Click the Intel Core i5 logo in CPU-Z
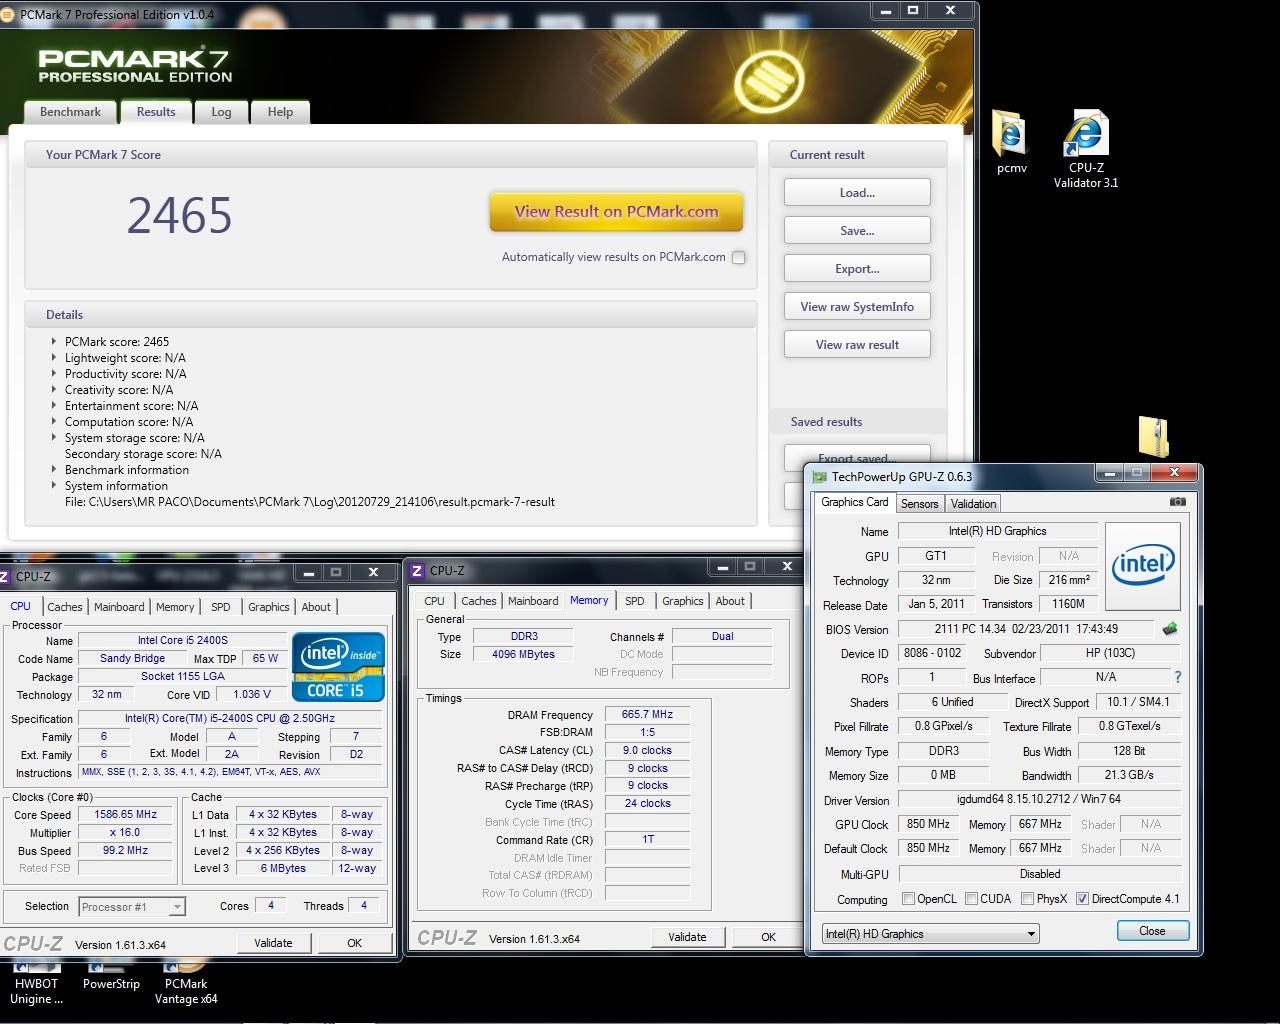 click(x=338, y=667)
